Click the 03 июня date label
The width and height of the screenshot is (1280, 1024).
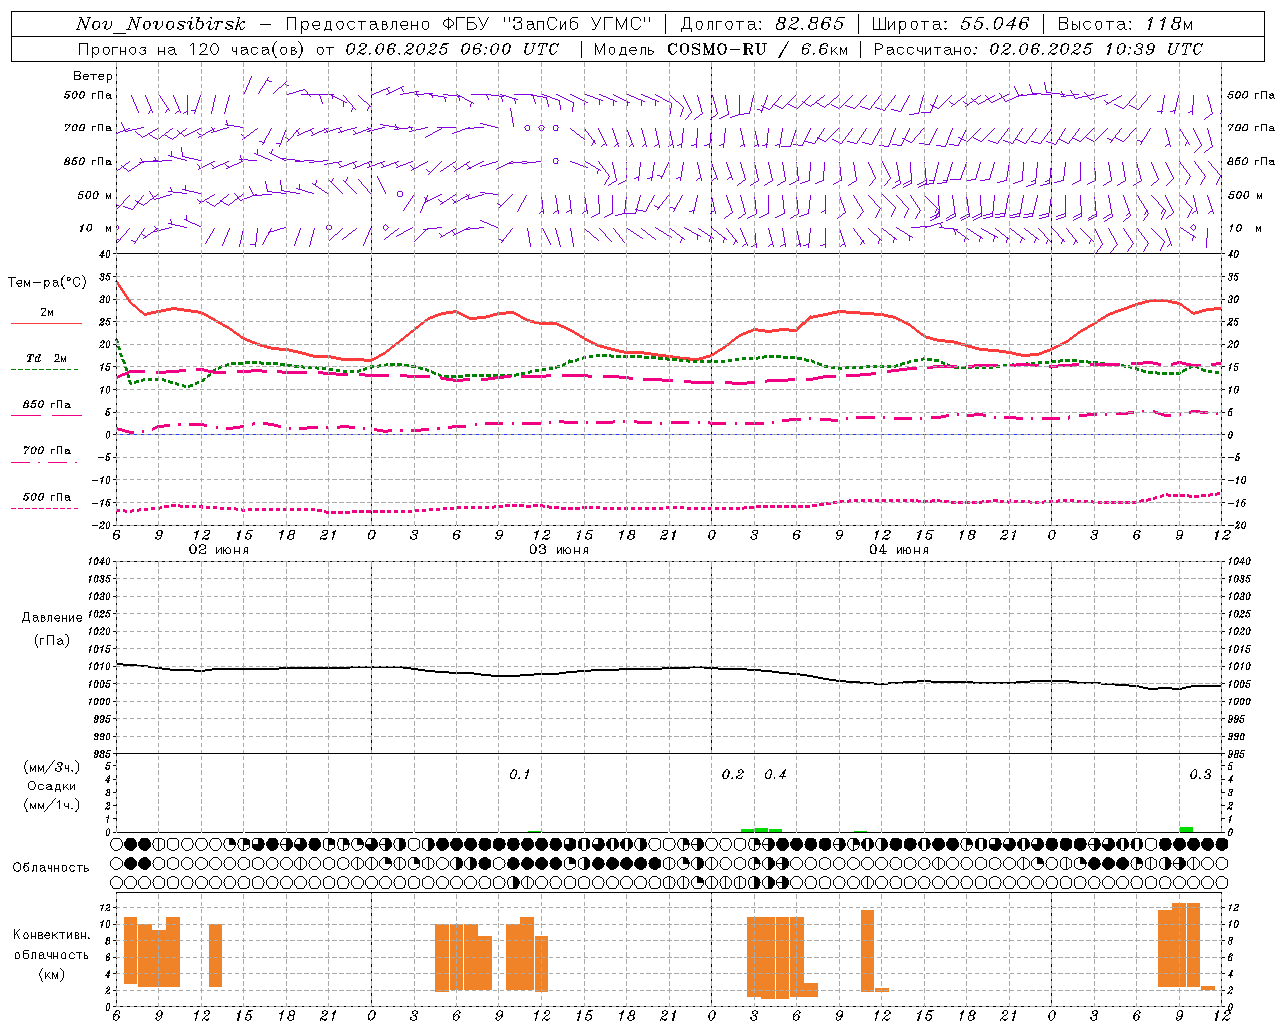click(559, 550)
